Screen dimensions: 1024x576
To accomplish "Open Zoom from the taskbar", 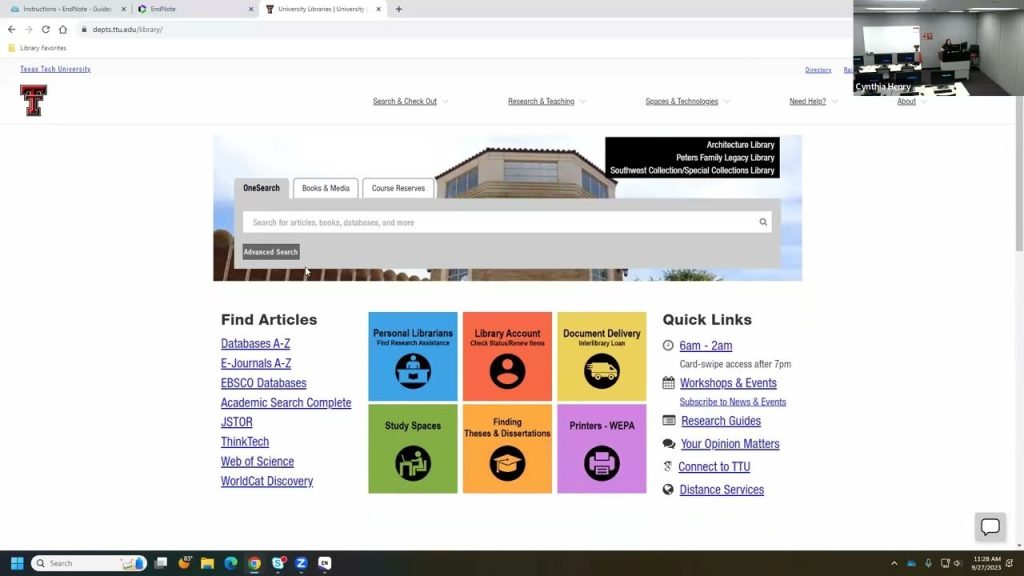I will [301, 563].
